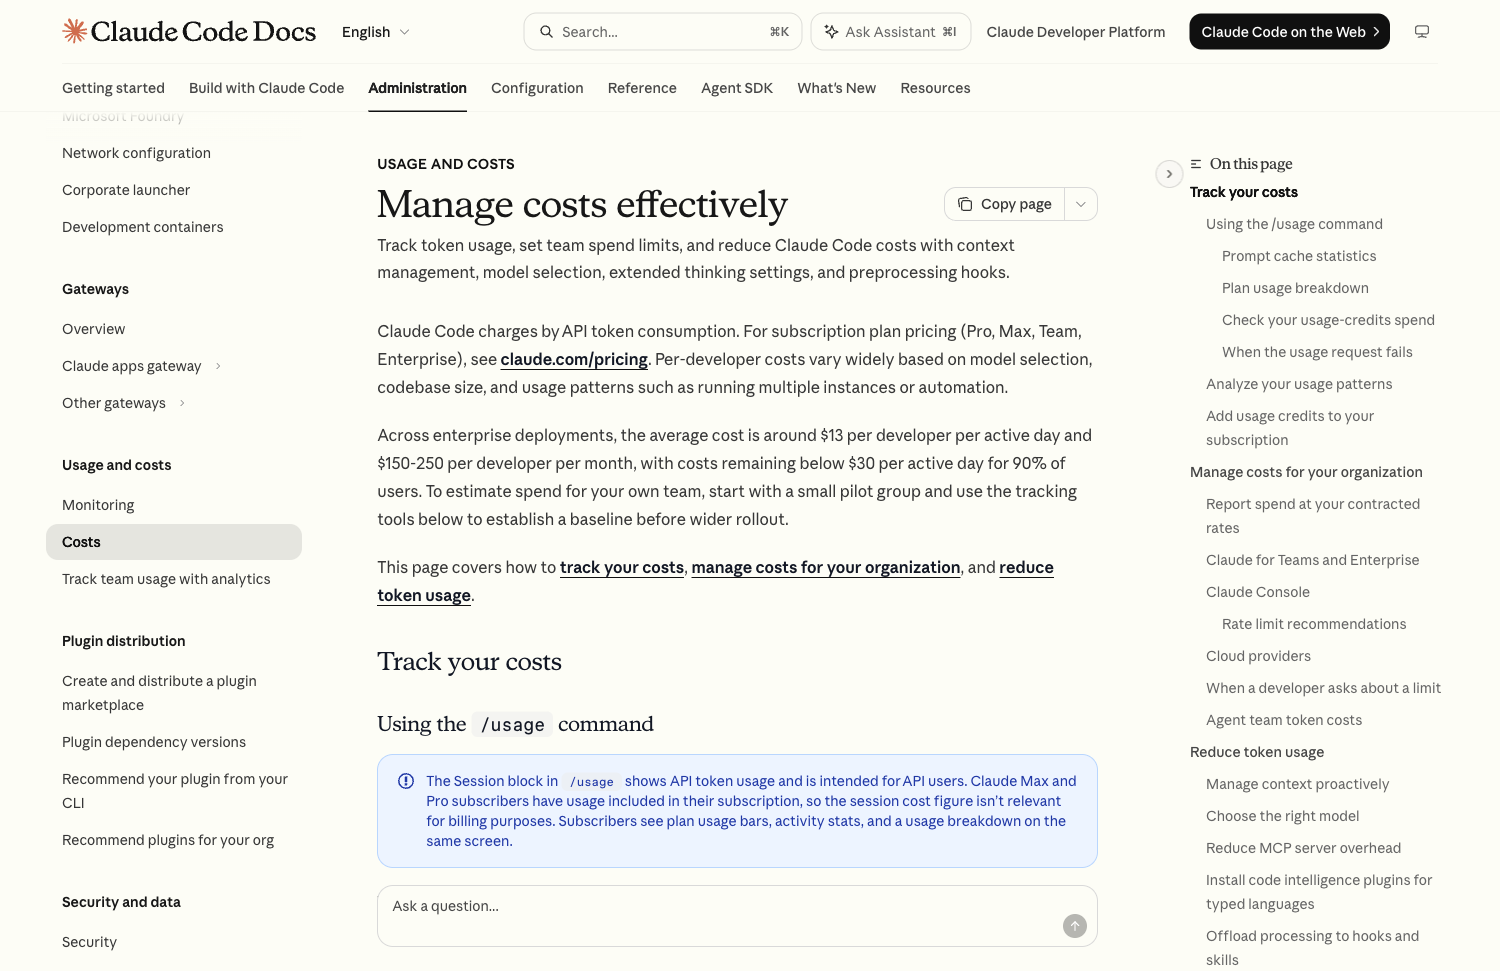
Task: Open Monitoring in the left sidebar
Action: [98, 505]
